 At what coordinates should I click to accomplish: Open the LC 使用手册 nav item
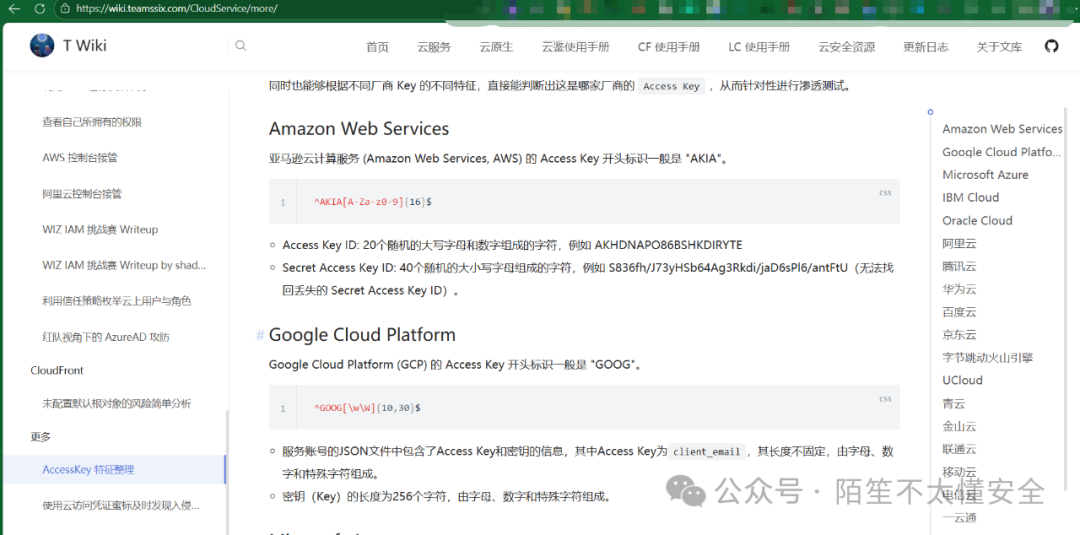[x=759, y=47]
